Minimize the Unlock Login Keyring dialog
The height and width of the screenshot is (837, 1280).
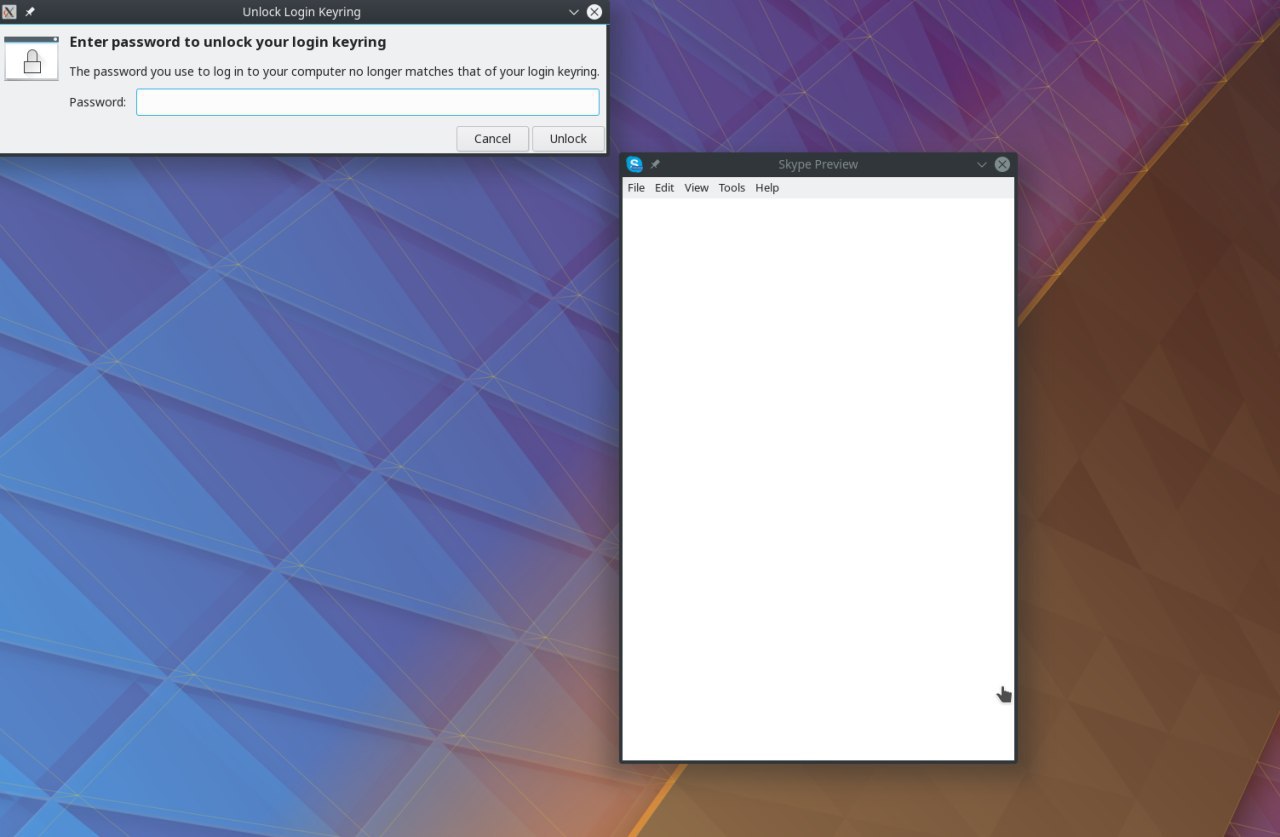coord(574,12)
